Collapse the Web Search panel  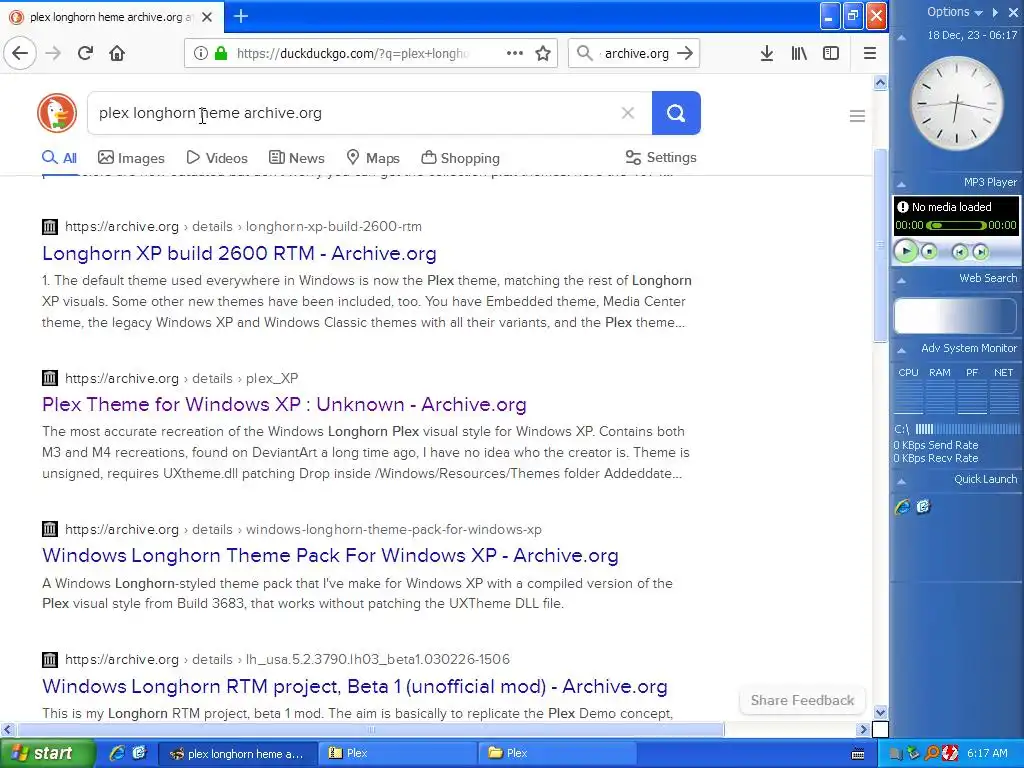tap(901, 280)
